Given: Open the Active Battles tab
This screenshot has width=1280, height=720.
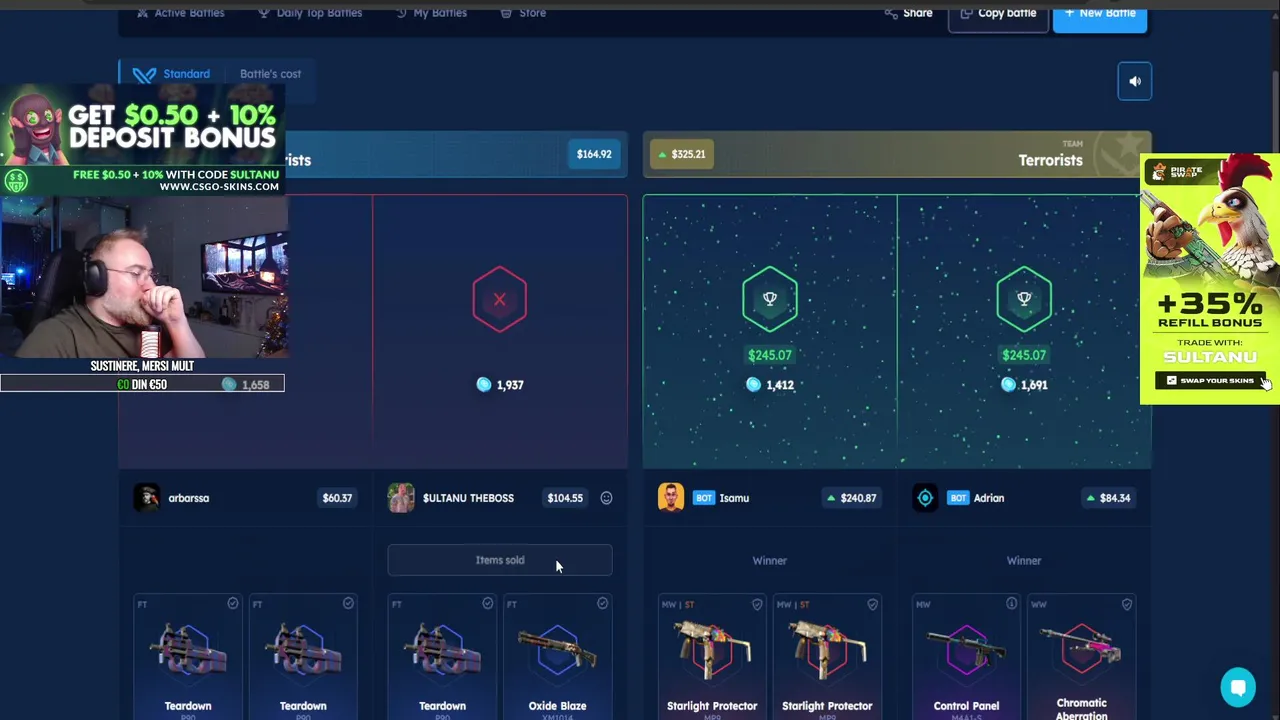Looking at the screenshot, I should point(181,12).
